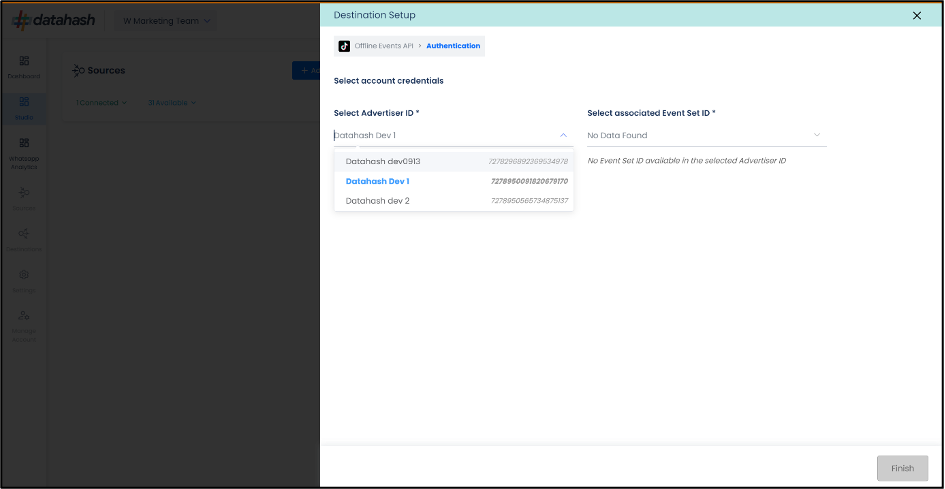Expand the Event Set ID dropdown chevron

(x=817, y=135)
